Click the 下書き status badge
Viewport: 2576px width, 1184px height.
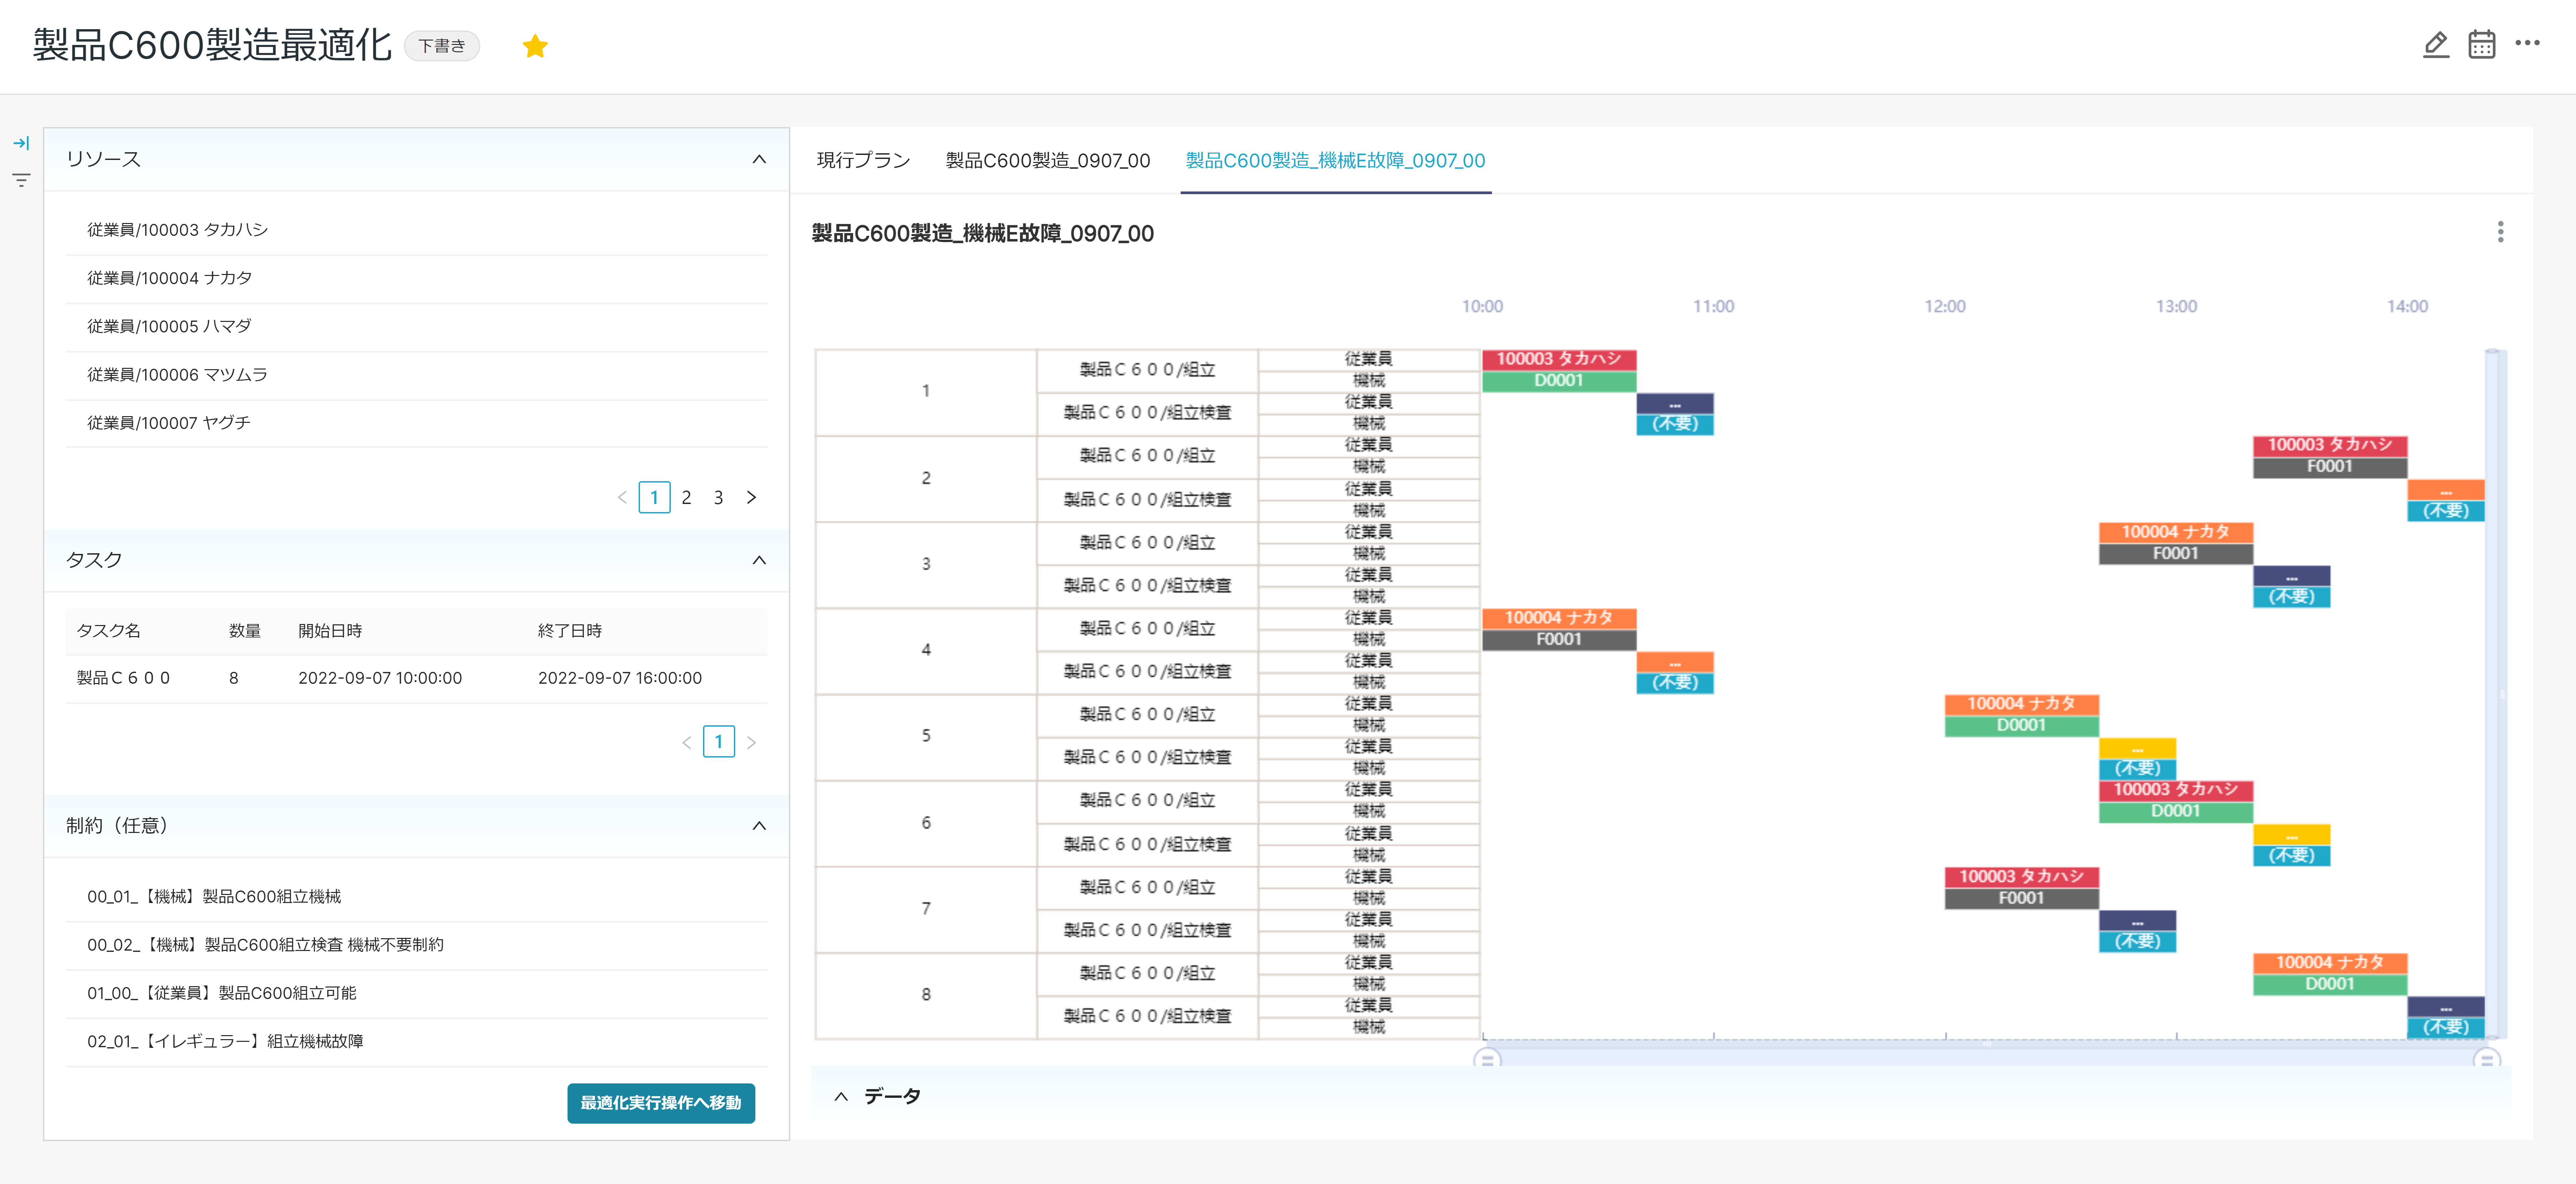(442, 46)
